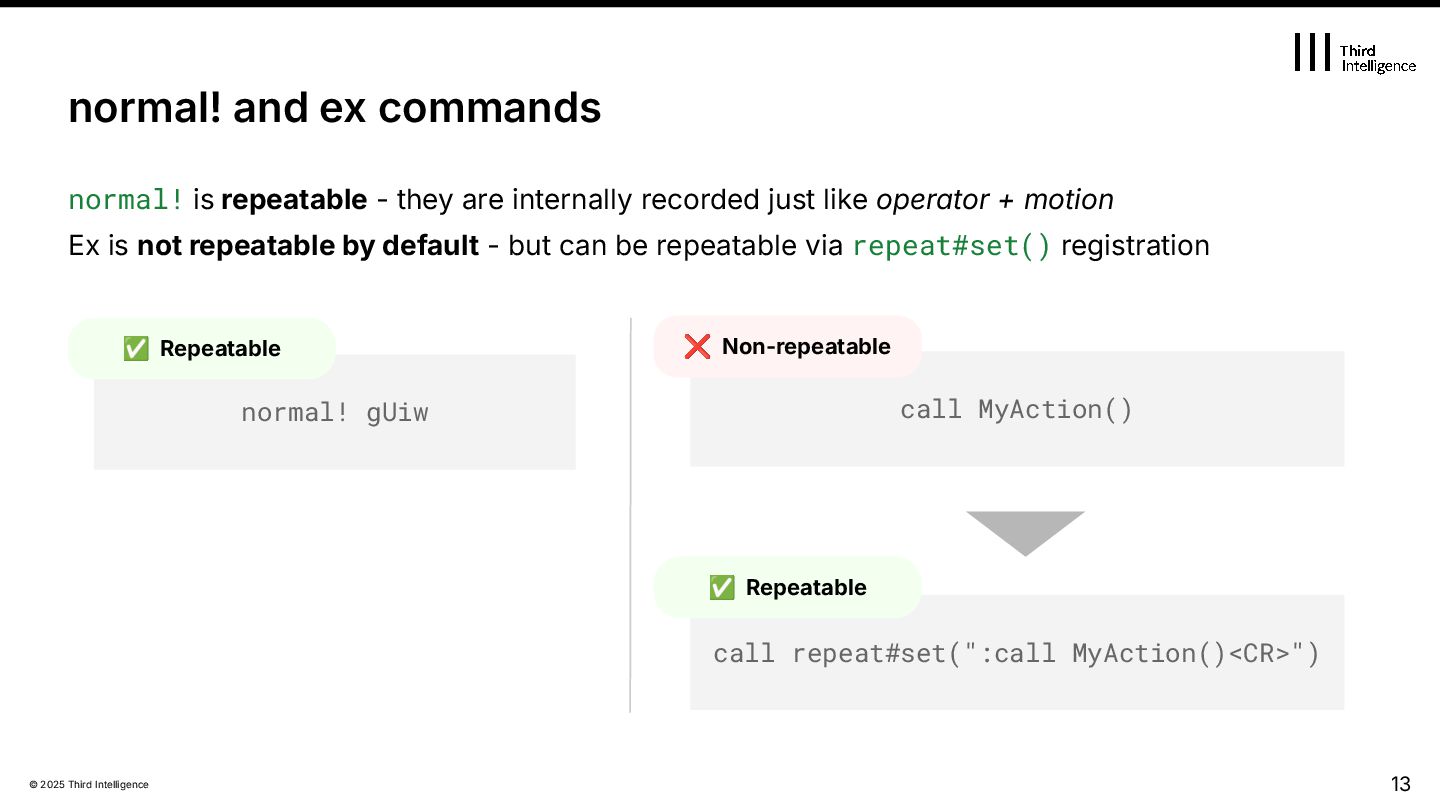Click the lower-right "Repeatable" badge label
Screen dimensions: 1440x810
coord(805,587)
